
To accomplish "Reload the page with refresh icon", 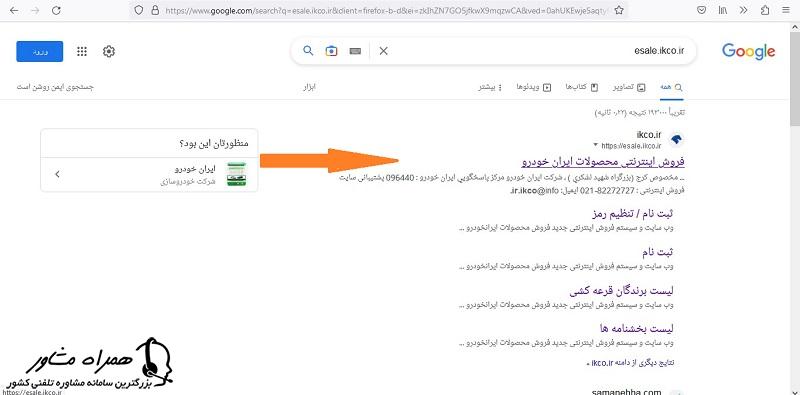I will [57, 10].
